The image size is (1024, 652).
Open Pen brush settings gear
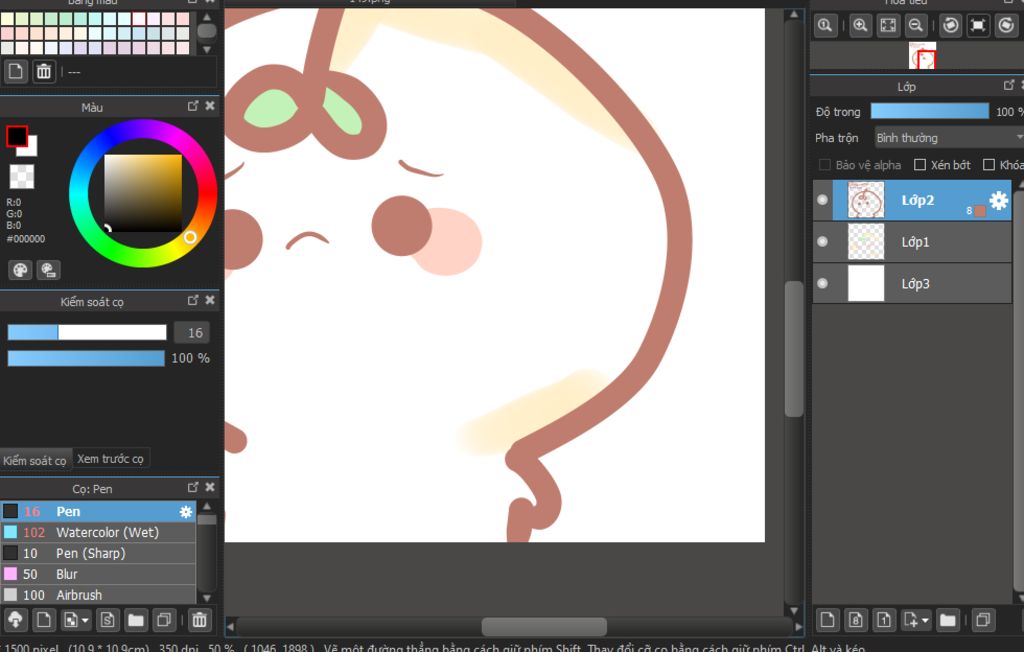tap(186, 512)
